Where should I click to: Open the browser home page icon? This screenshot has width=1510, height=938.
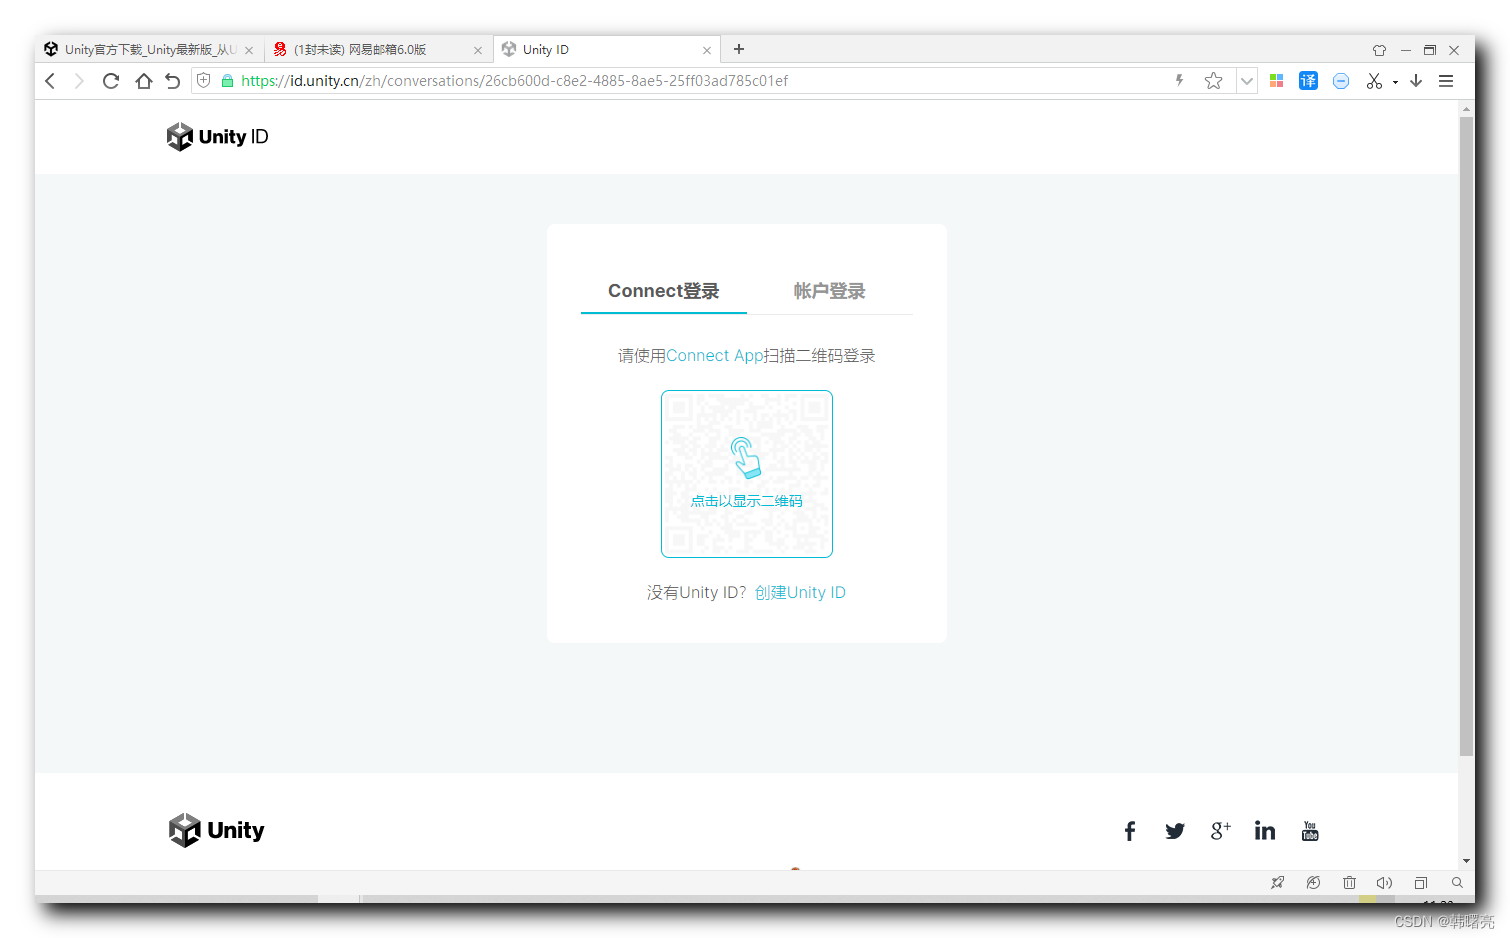click(x=144, y=81)
